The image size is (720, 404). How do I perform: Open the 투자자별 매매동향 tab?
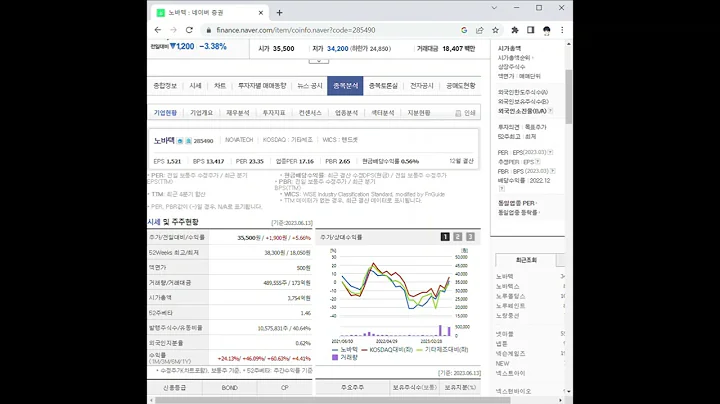point(262,86)
